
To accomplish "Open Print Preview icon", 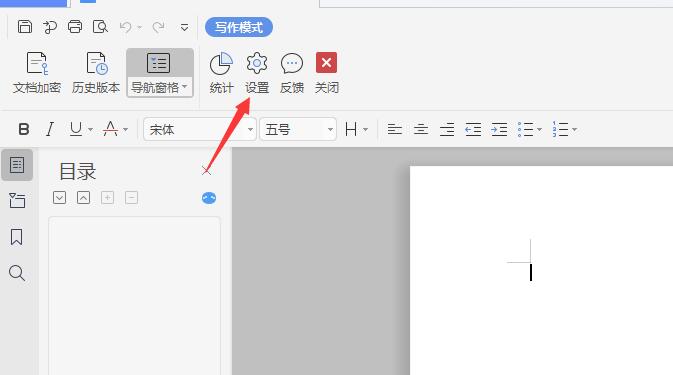I will pos(100,27).
